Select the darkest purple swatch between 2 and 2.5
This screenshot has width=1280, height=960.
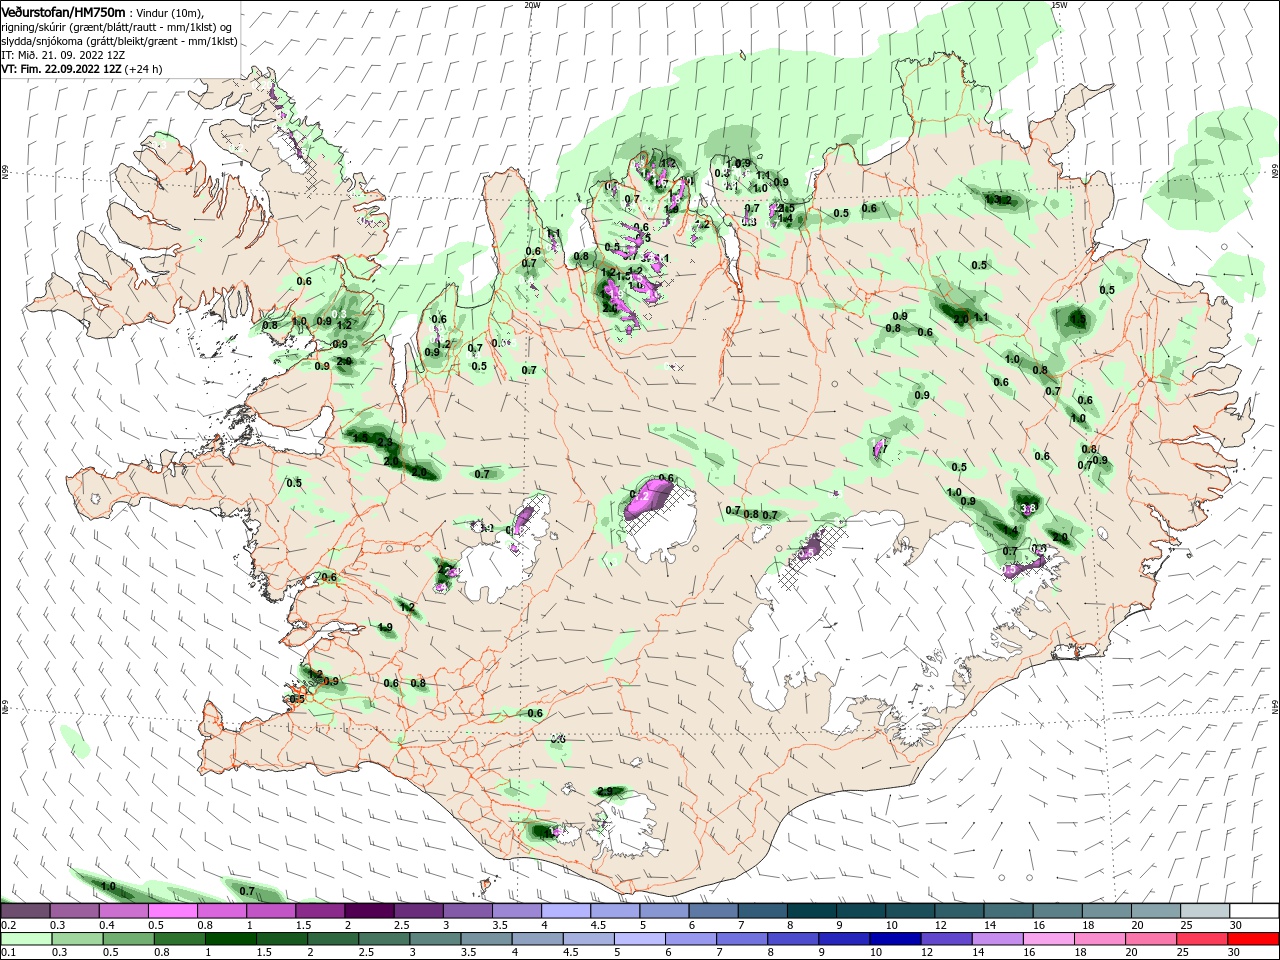(369, 911)
